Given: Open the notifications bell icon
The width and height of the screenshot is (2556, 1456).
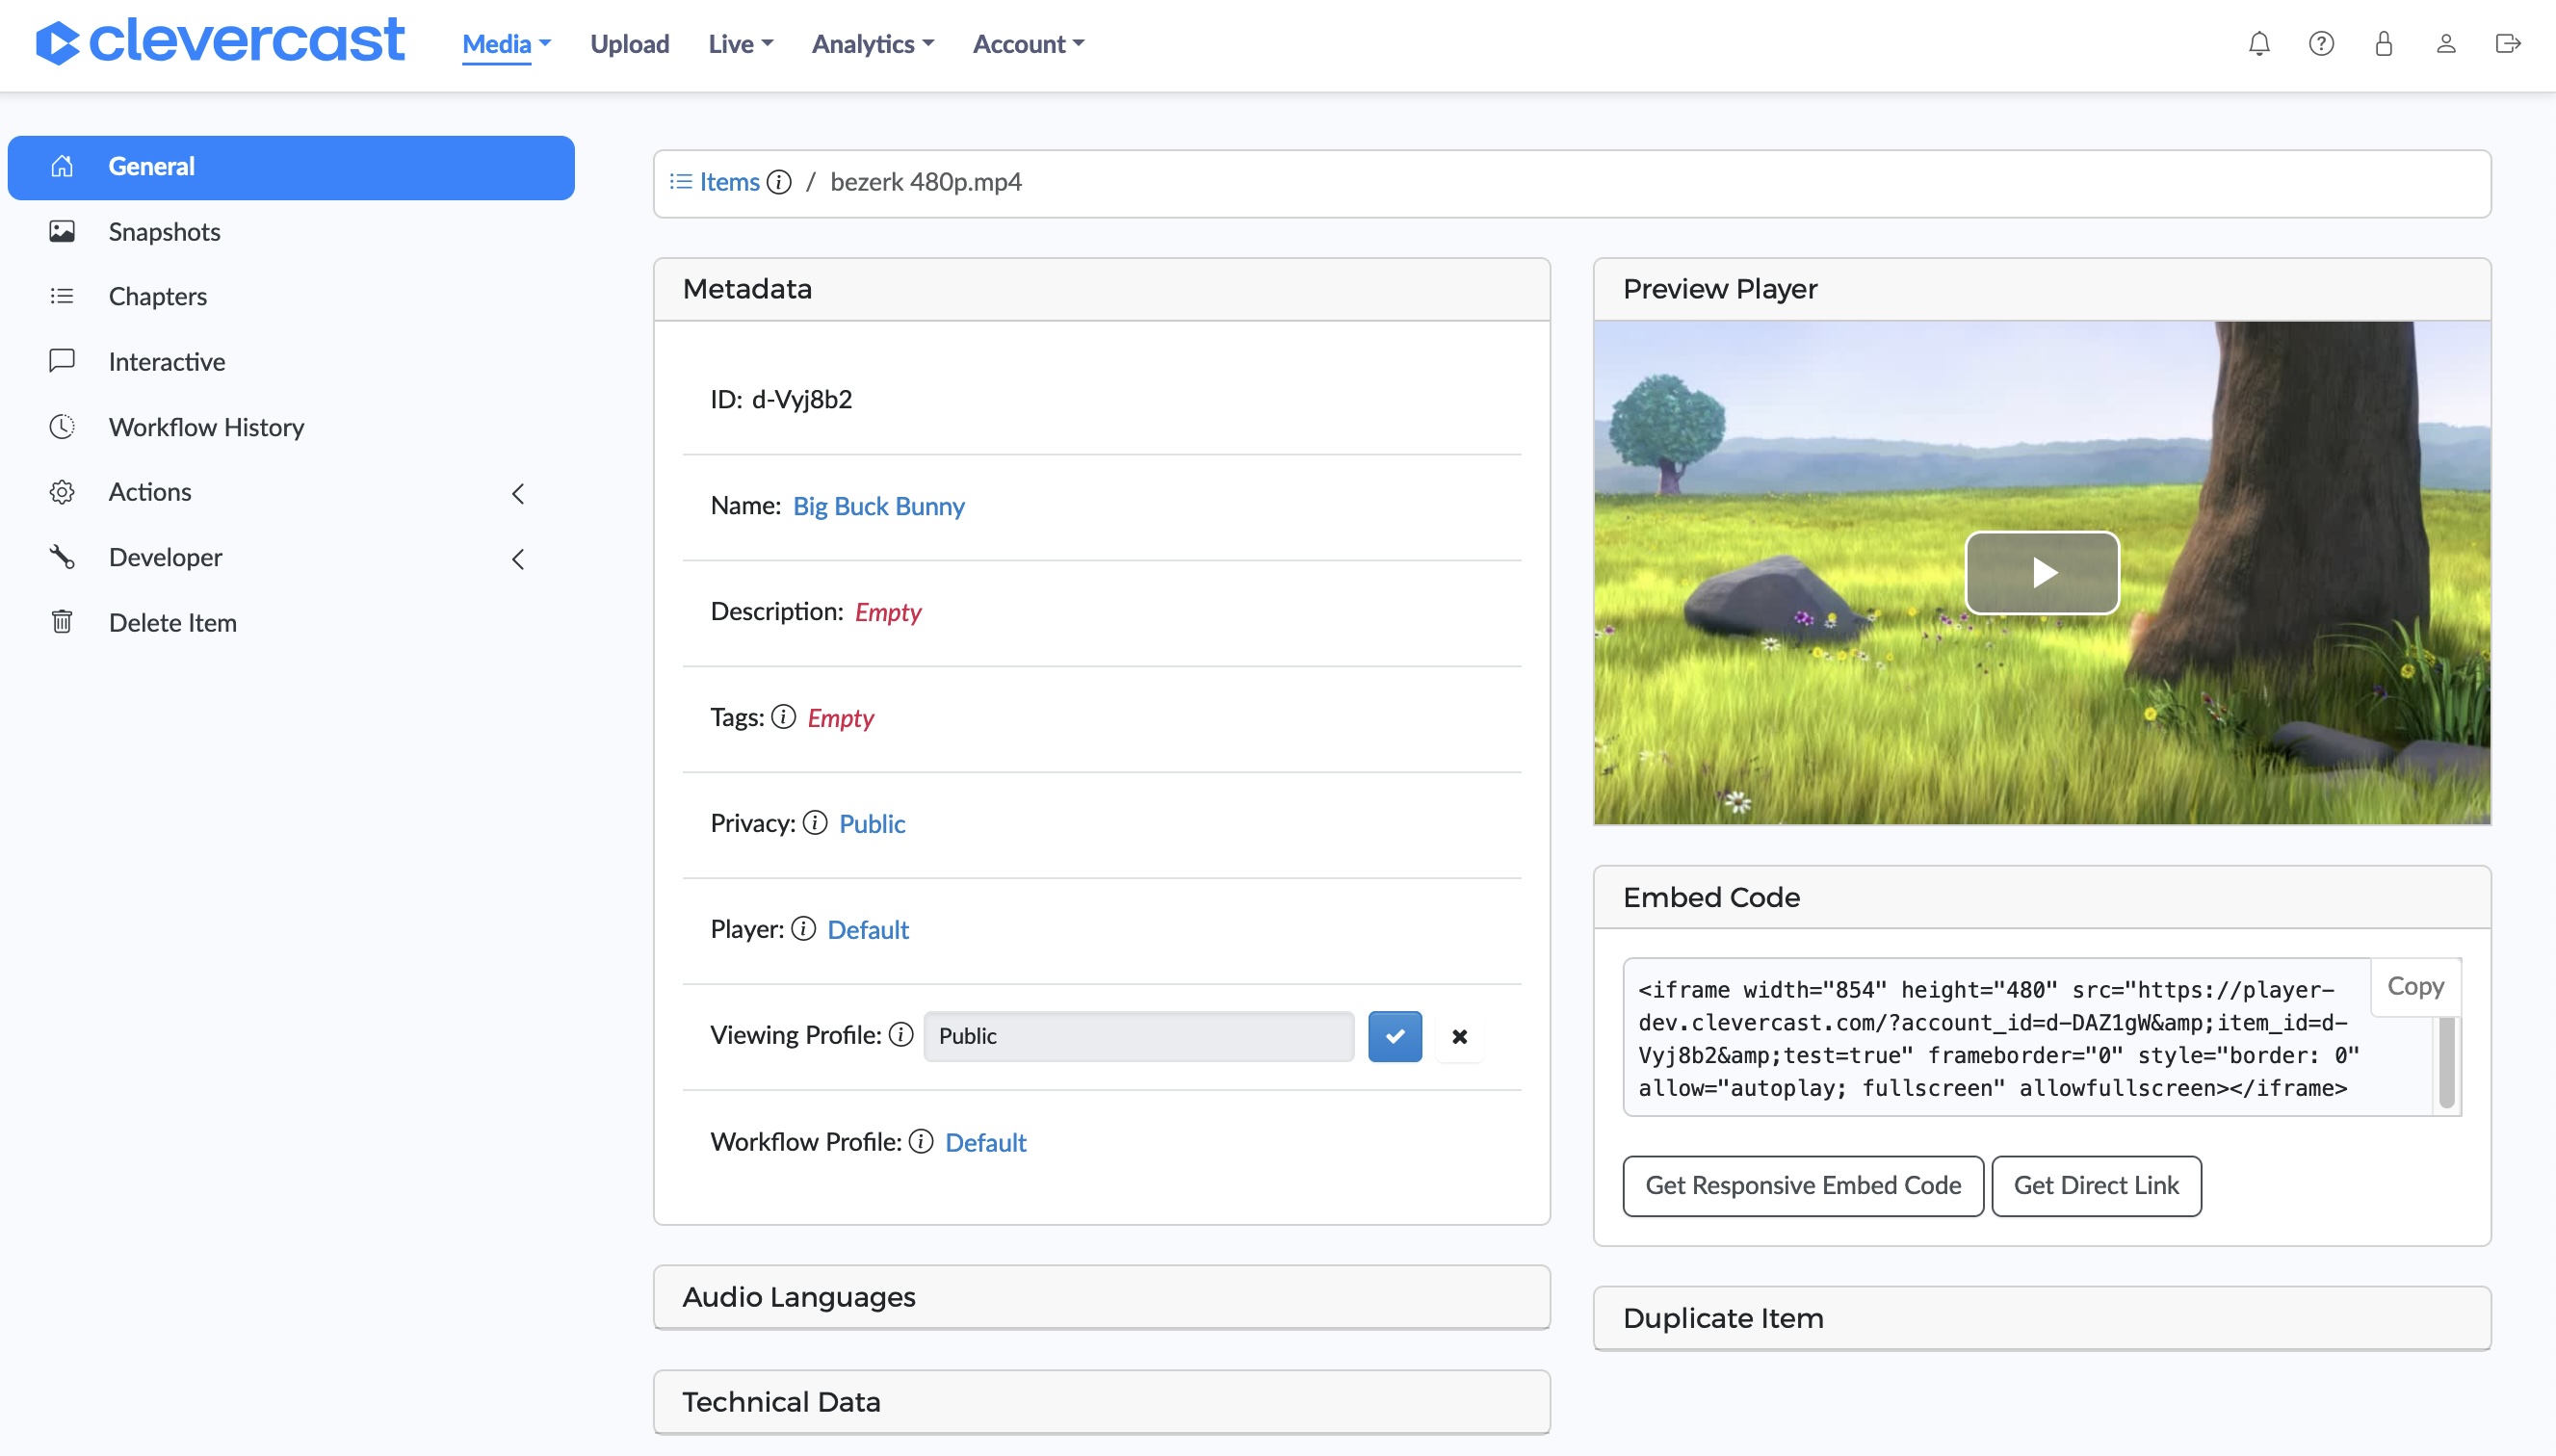Looking at the screenshot, I should click(x=2259, y=44).
